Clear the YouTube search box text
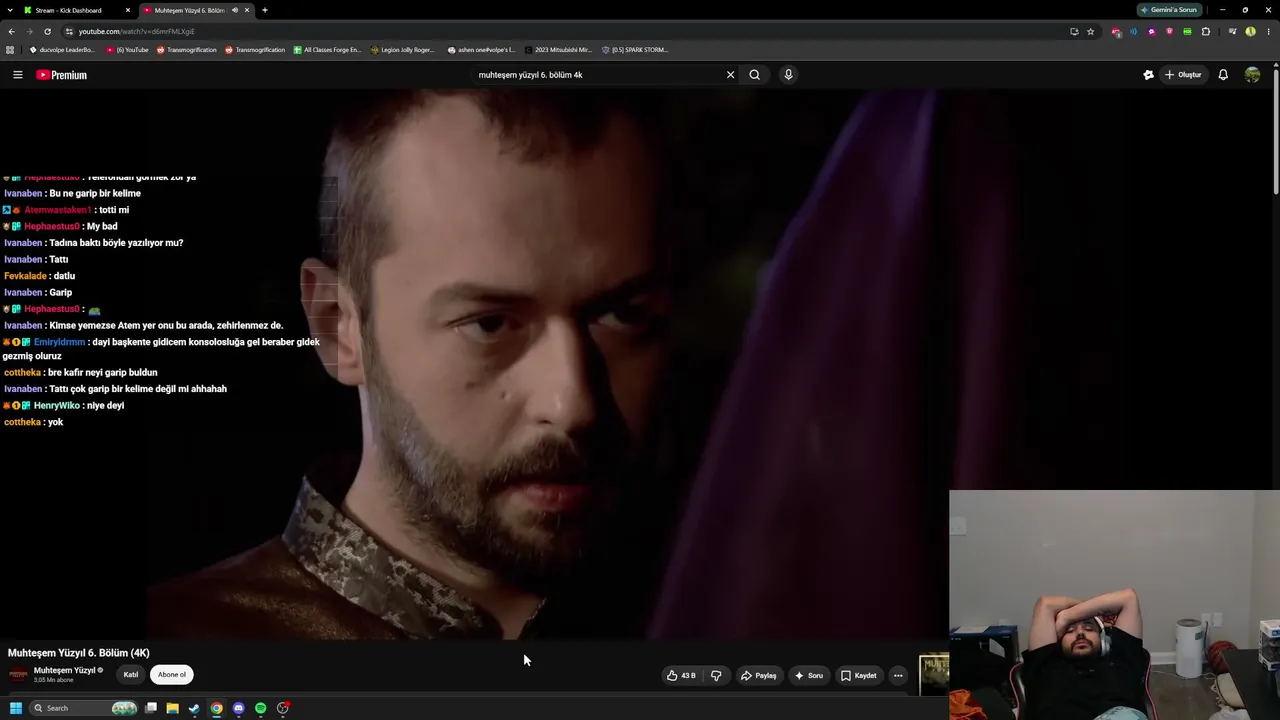The width and height of the screenshot is (1280, 720). (730, 75)
